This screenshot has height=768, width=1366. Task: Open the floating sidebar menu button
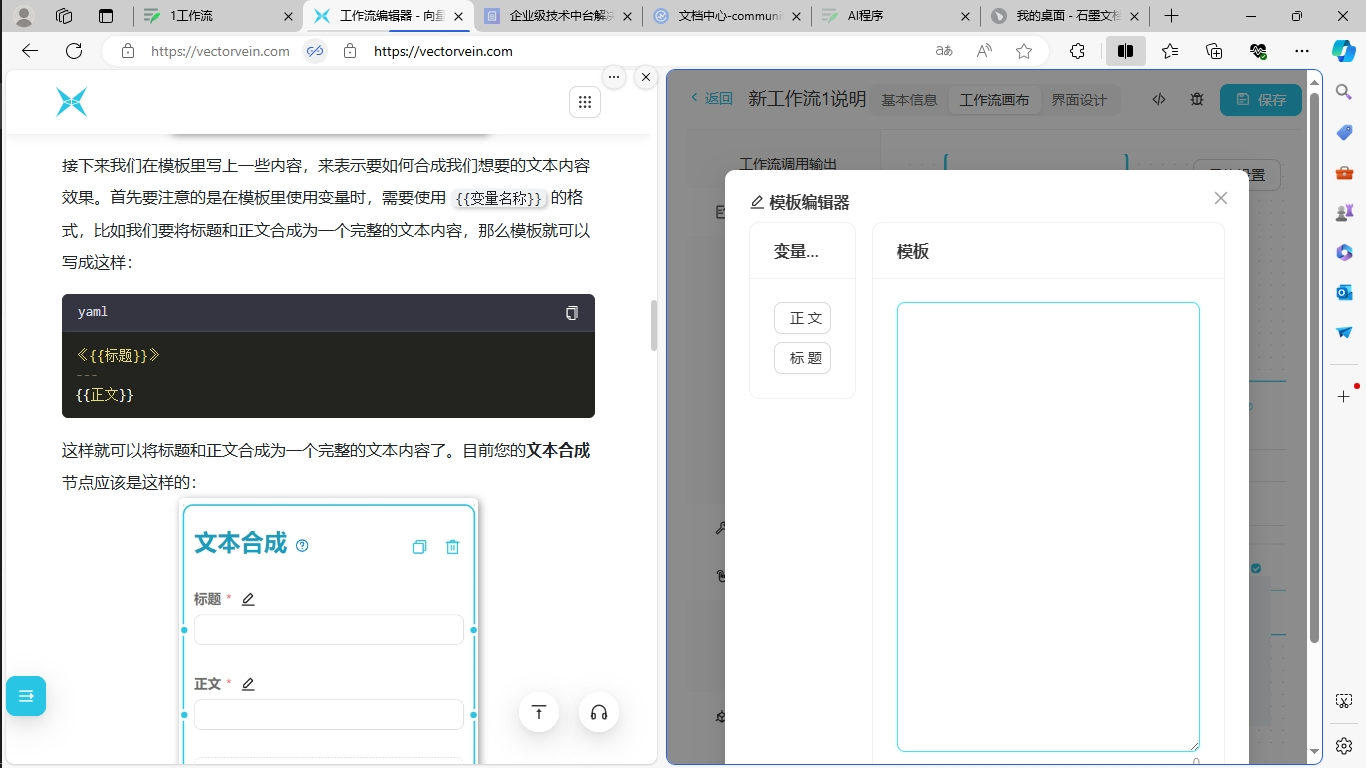click(x=26, y=696)
